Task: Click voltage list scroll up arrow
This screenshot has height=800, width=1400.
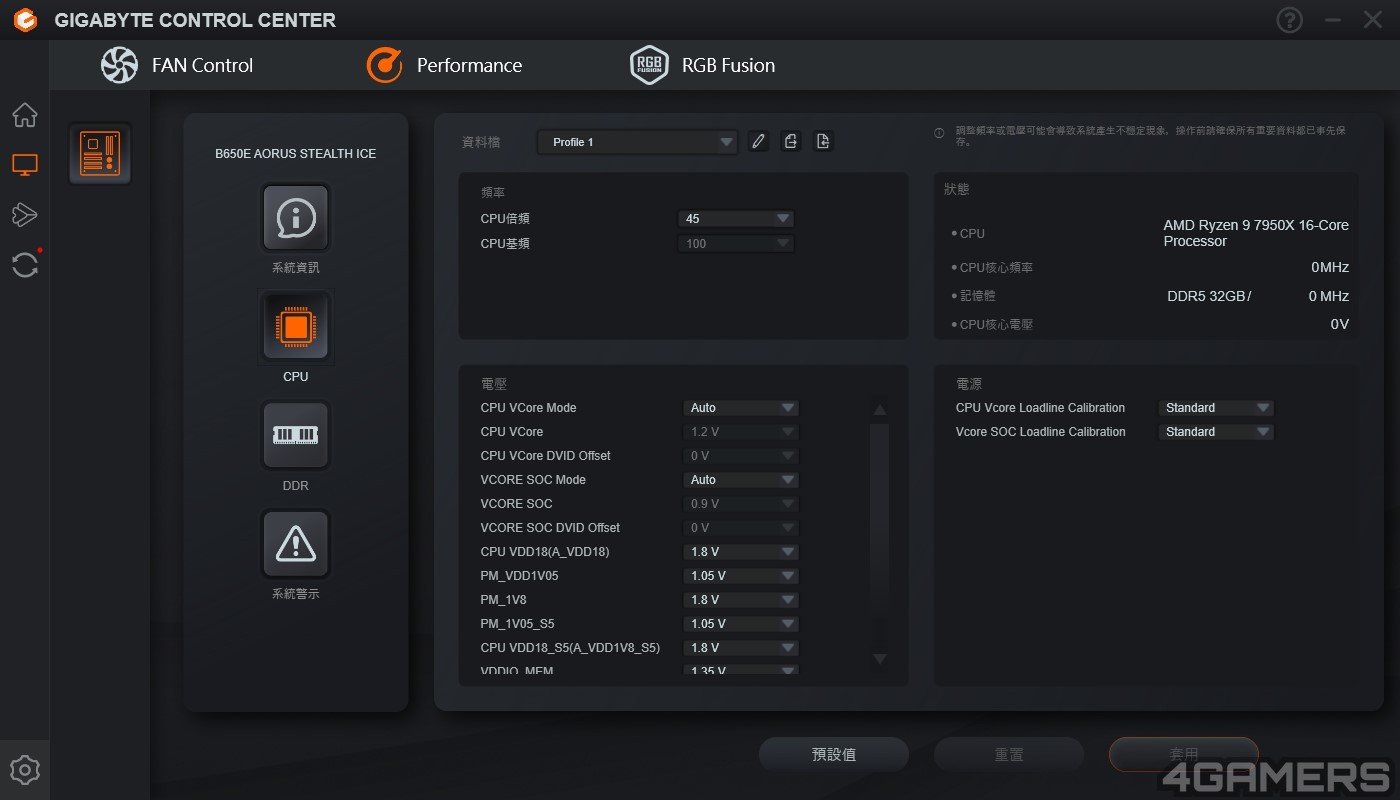Action: point(880,410)
